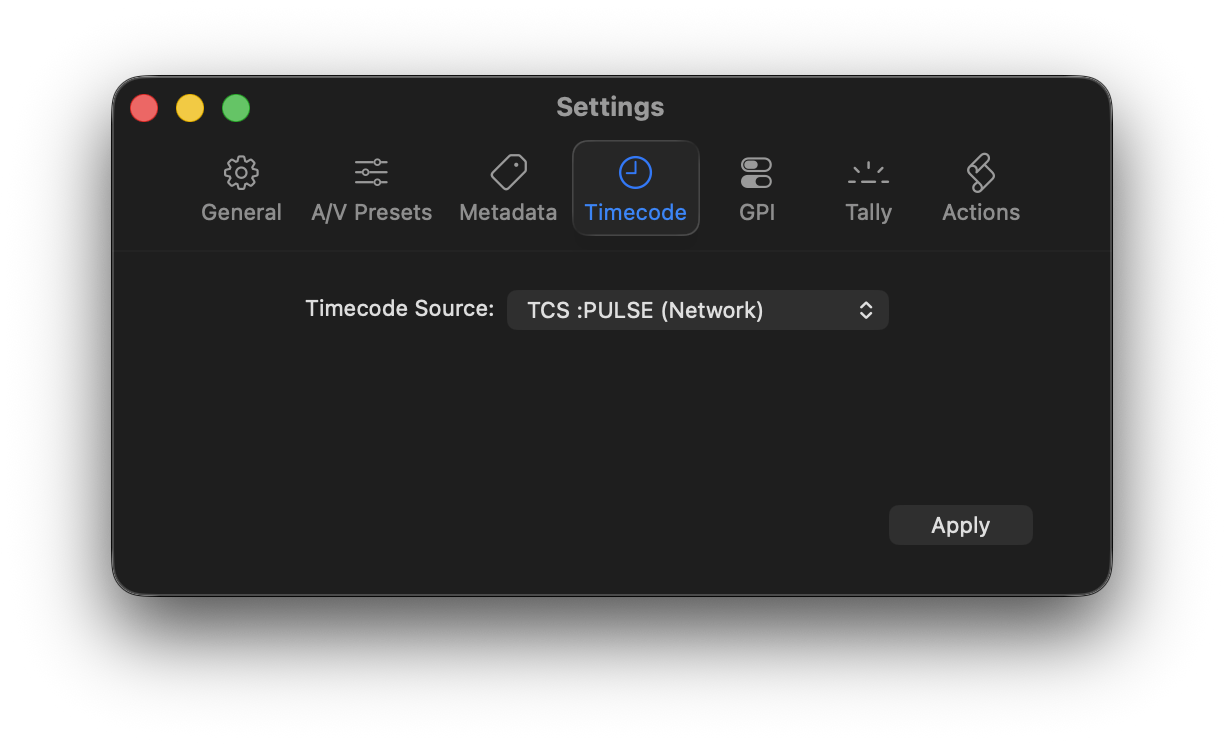Click the green zoom window button
1224x744 pixels.
coord(236,108)
